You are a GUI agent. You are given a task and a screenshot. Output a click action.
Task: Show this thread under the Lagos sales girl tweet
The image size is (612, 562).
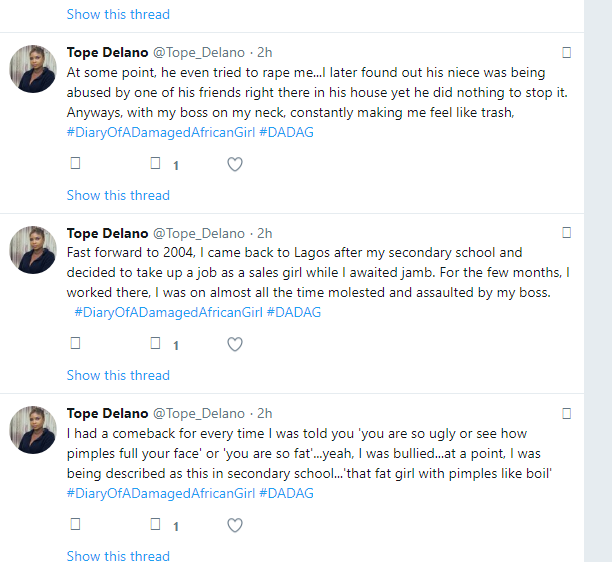(x=118, y=375)
